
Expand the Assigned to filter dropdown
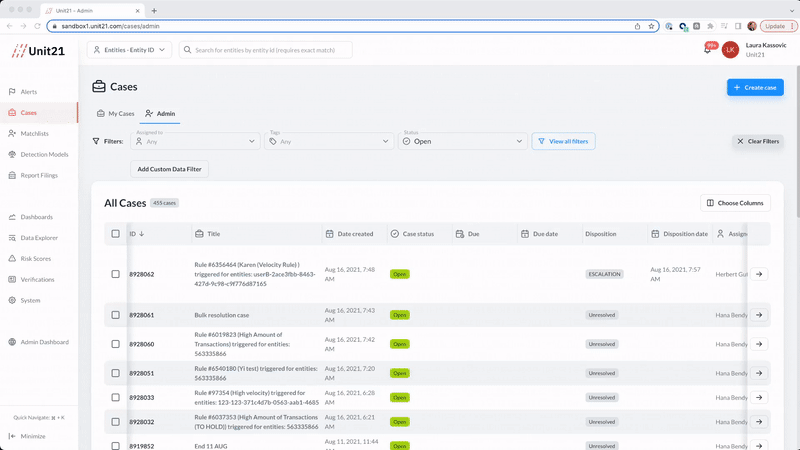[194, 142]
